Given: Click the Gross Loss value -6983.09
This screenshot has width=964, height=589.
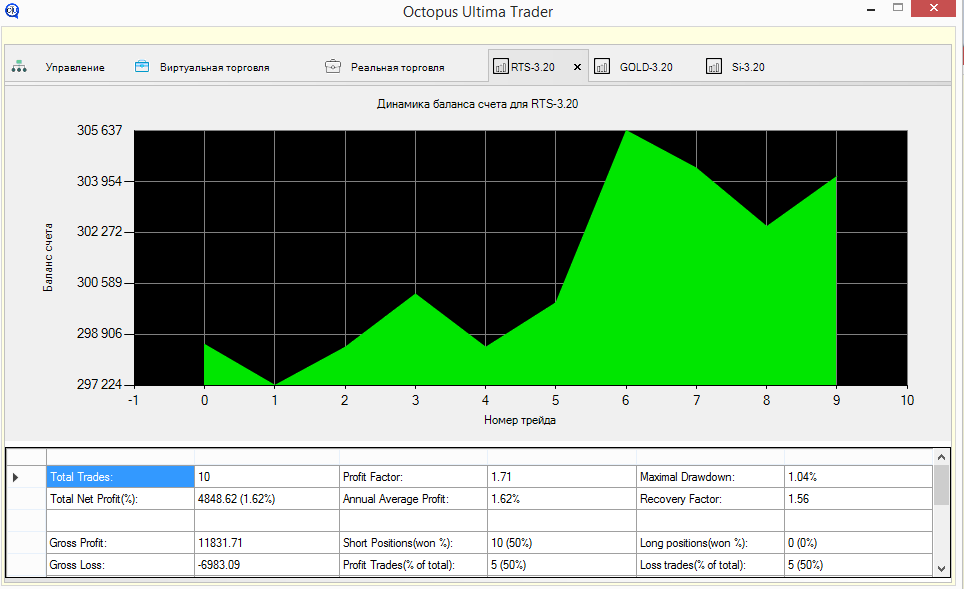Looking at the screenshot, I should click(267, 565).
